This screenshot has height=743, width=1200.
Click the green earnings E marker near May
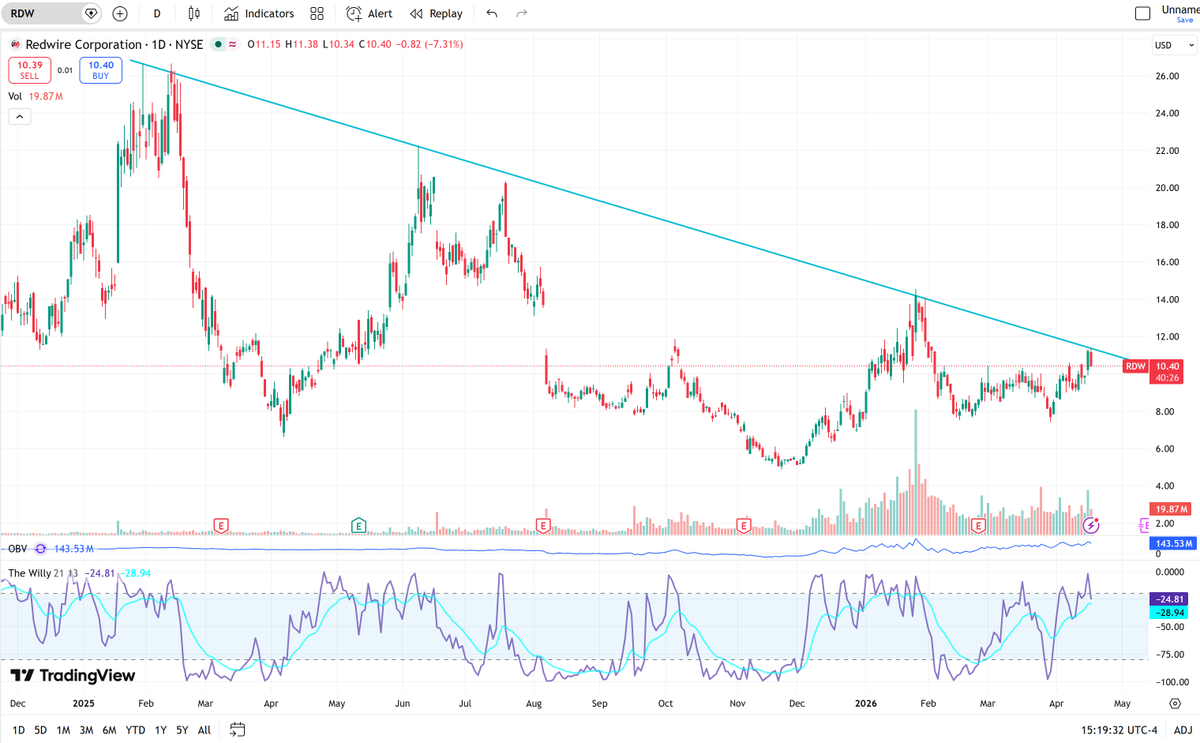(x=358, y=525)
